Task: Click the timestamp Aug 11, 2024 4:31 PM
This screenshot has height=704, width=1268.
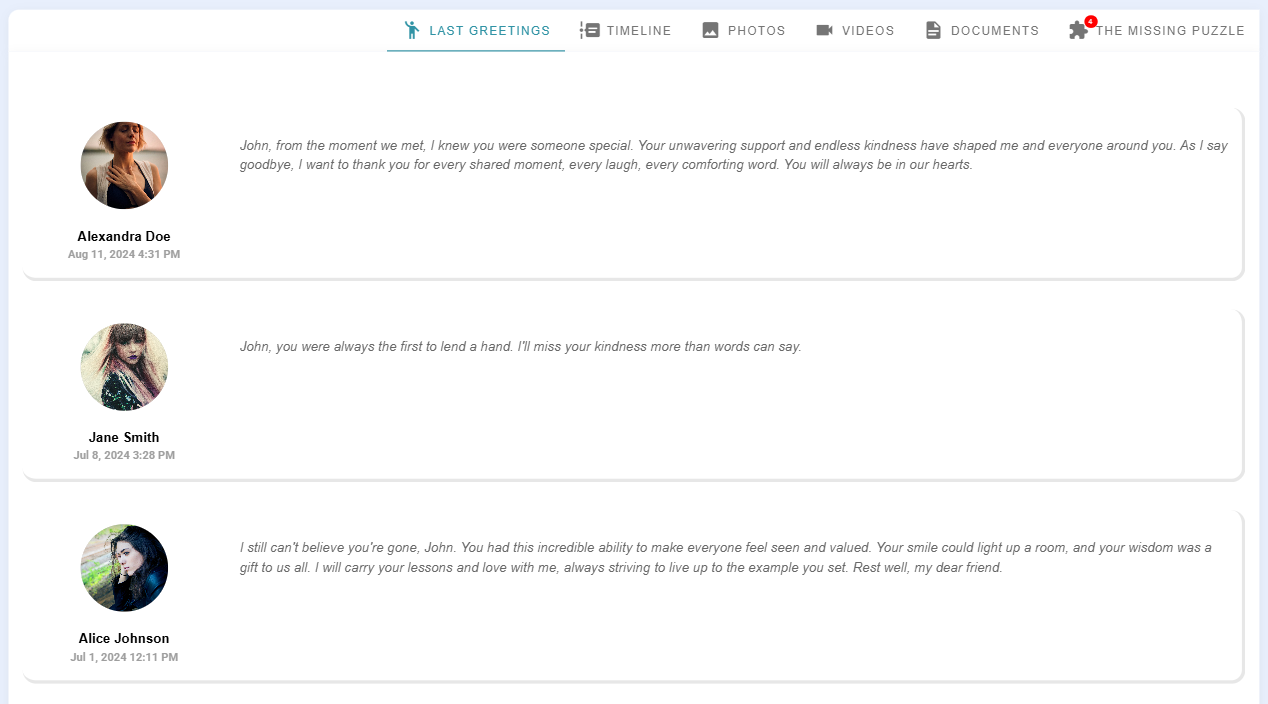Action: (x=124, y=255)
